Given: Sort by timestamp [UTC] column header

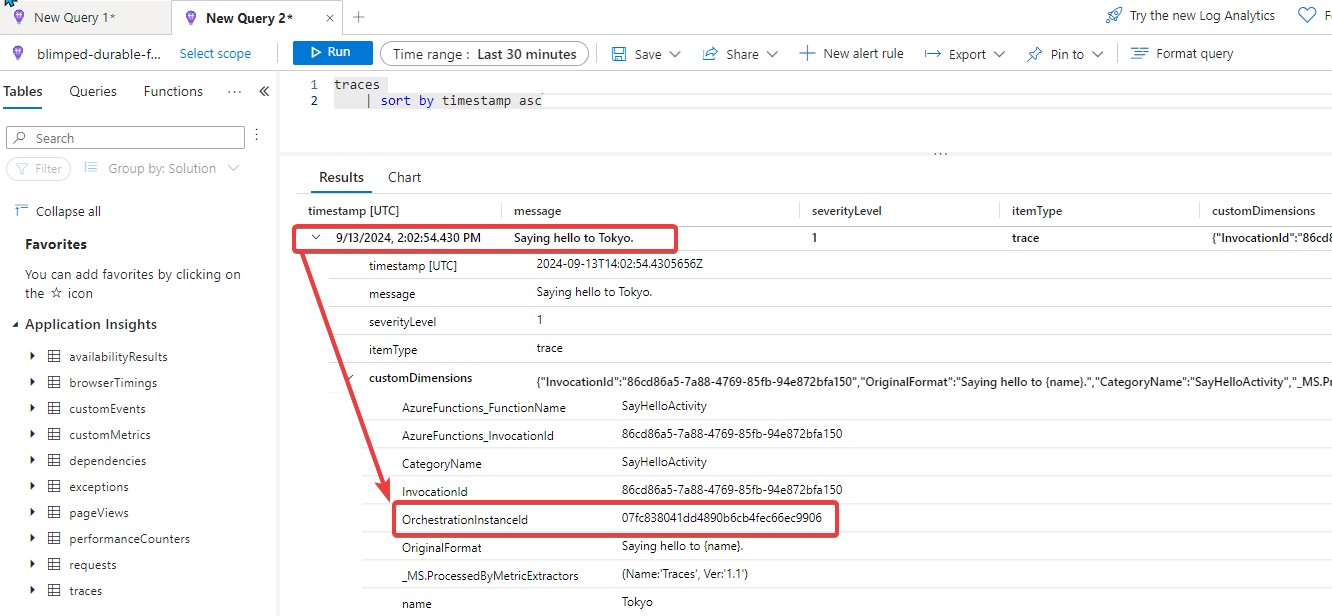Looking at the screenshot, I should click(x=354, y=211).
